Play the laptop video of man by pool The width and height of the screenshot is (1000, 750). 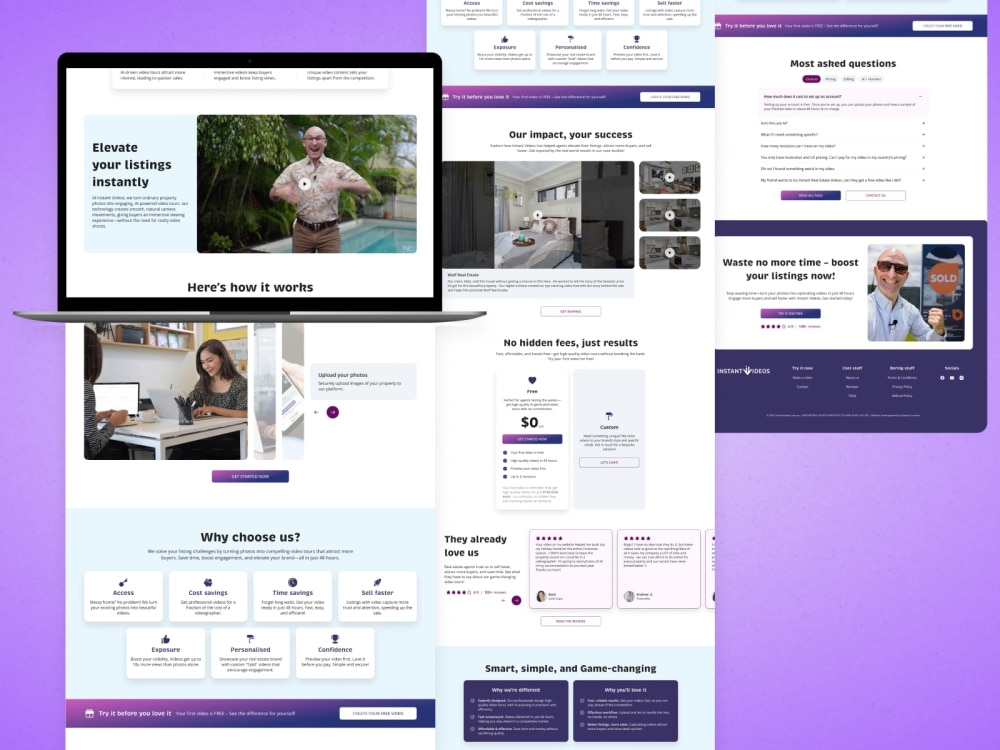pos(305,184)
